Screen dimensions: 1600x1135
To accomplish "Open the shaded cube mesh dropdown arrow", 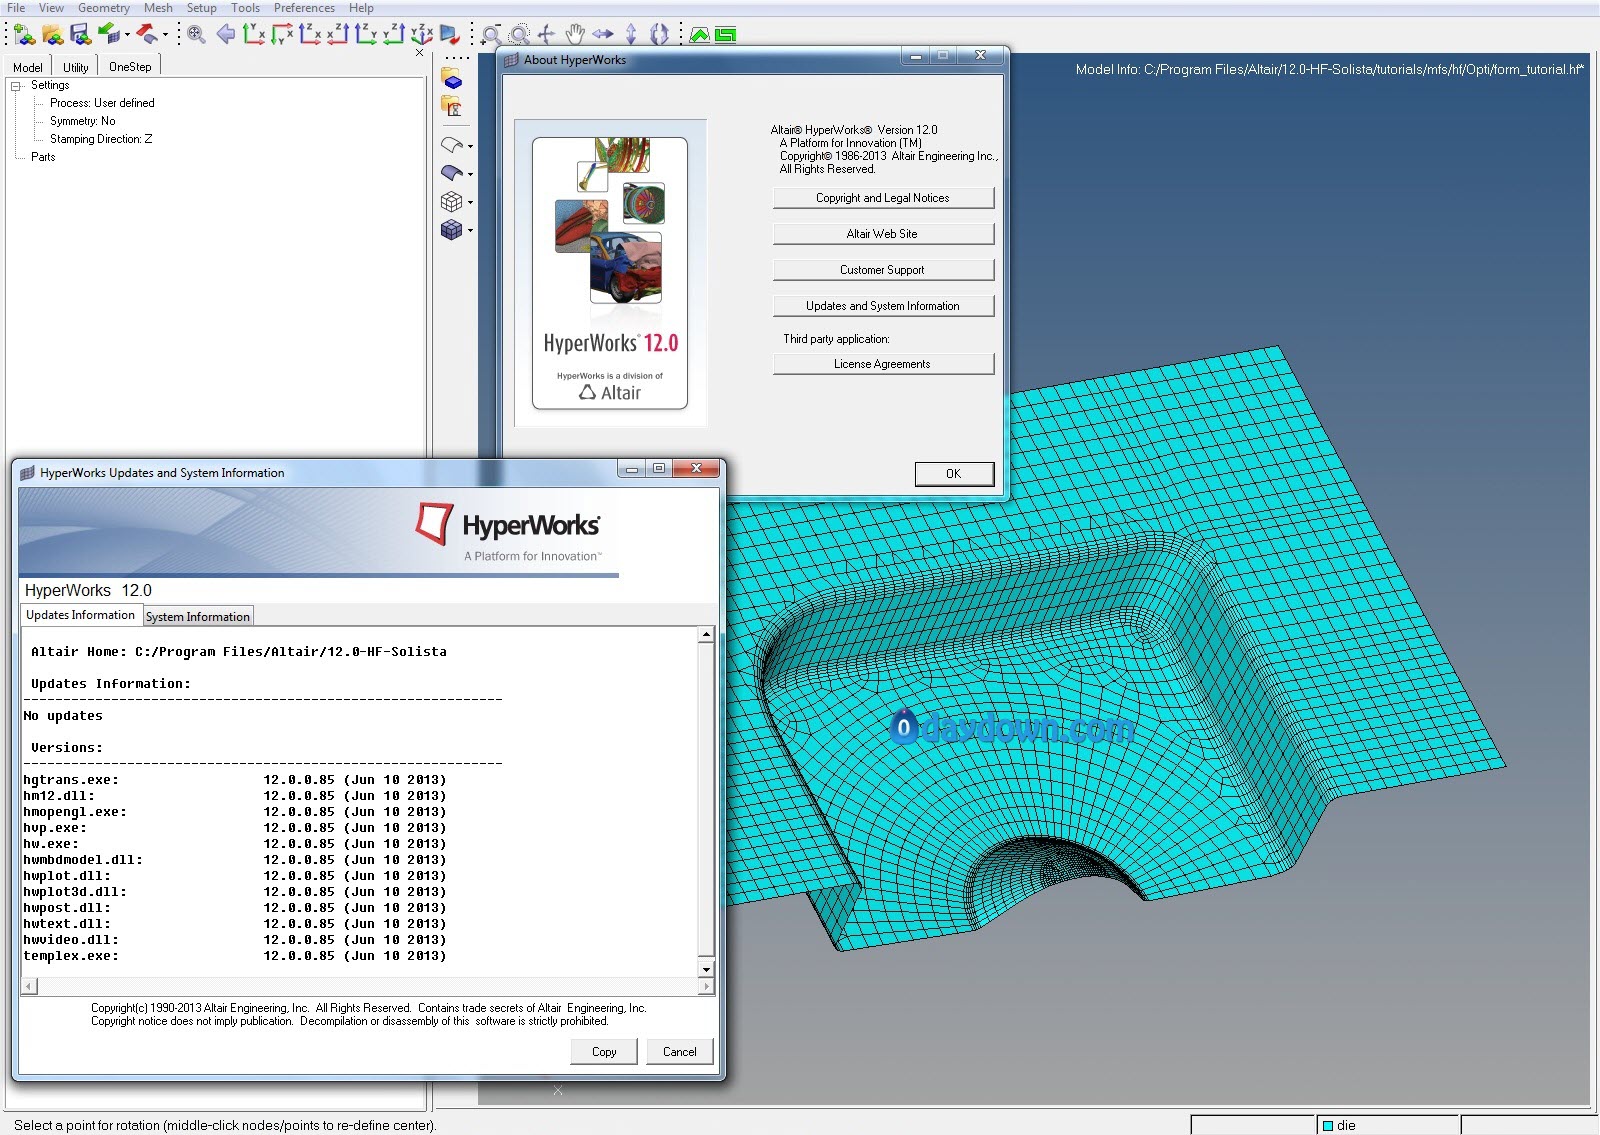I will pyautogui.click(x=470, y=231).
